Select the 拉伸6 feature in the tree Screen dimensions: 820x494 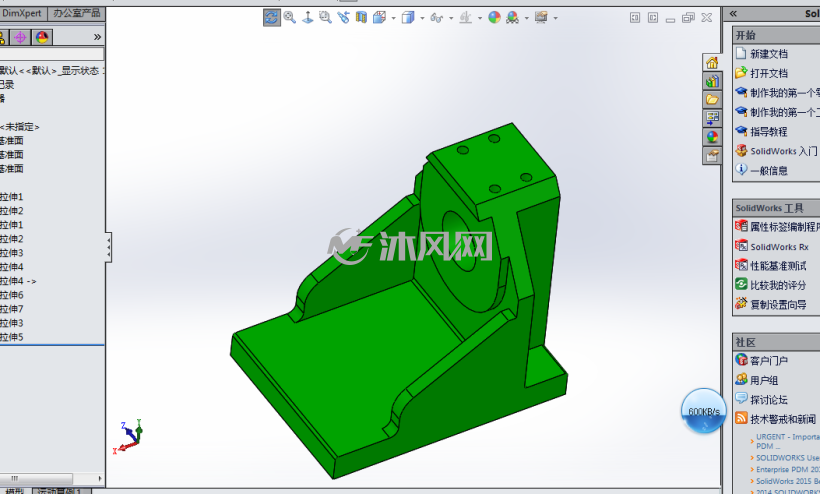[12, 295]
